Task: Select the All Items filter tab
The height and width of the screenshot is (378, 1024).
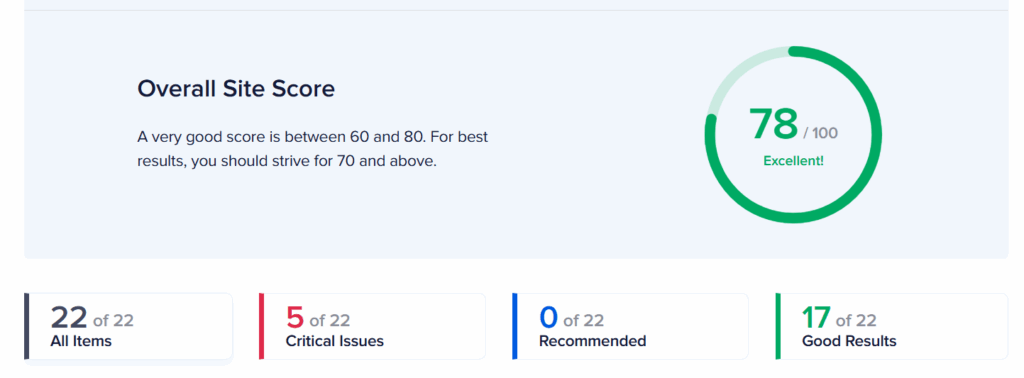Action: 129,326
